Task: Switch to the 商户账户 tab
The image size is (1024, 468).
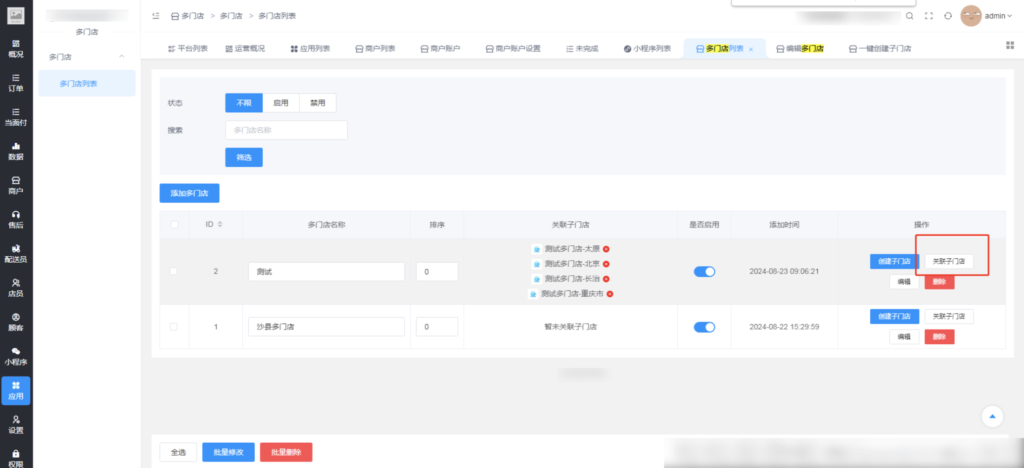Action: point(441,49)
